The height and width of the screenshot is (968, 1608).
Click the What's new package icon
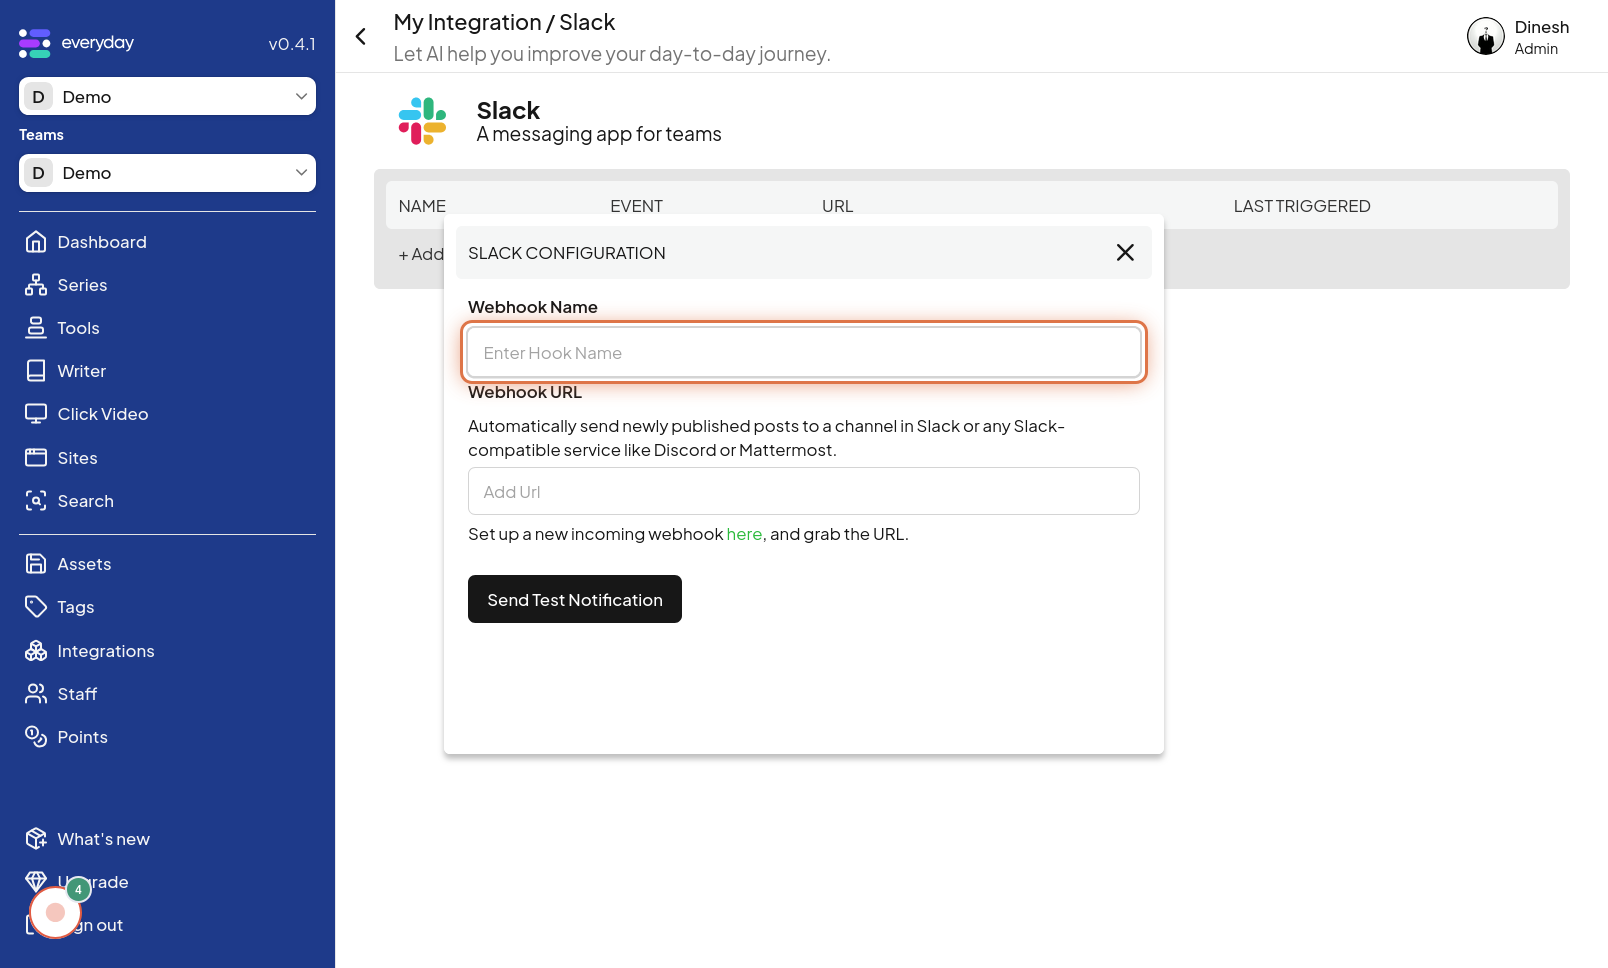pos(36,839)
